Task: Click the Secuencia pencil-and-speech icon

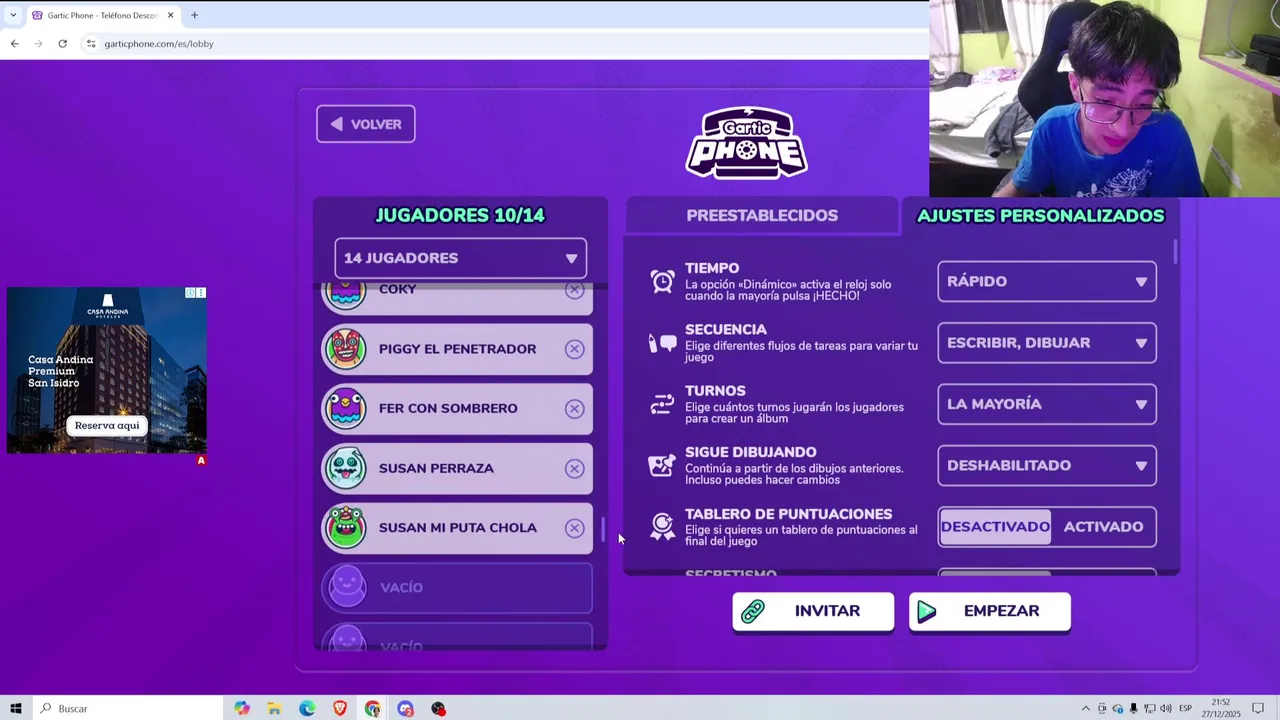Action: pos(662,343)
